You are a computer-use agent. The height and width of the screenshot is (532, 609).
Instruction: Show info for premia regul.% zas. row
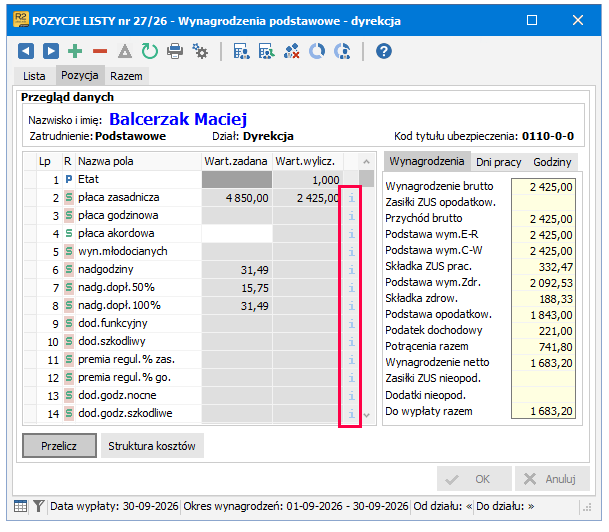click(351, 360)
